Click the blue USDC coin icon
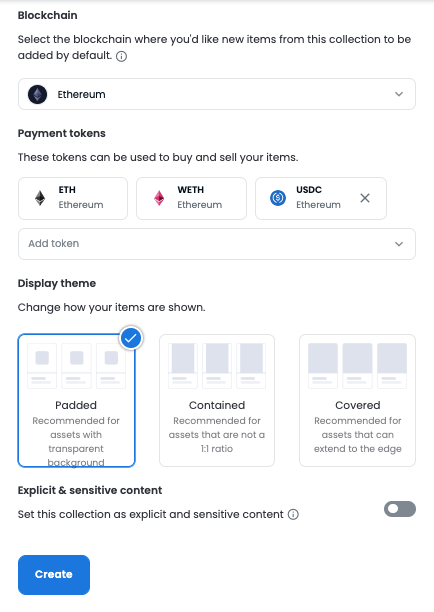434x612 pixels. point(278,198)
